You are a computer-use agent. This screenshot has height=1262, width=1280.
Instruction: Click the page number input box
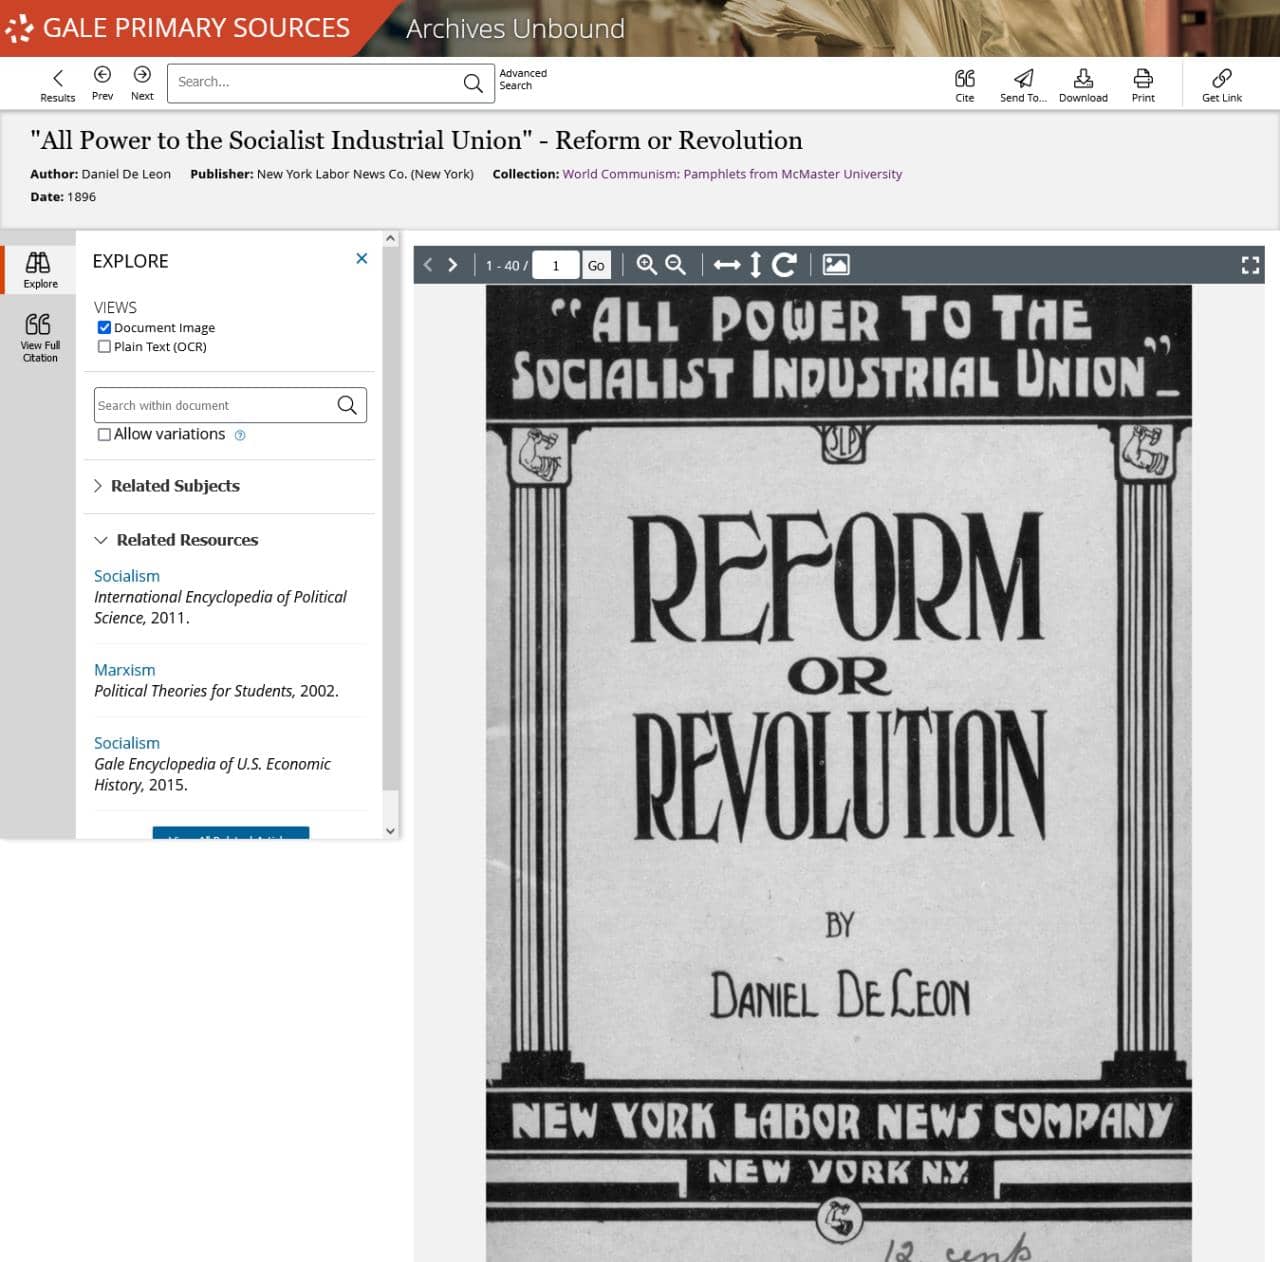[556, 265]
